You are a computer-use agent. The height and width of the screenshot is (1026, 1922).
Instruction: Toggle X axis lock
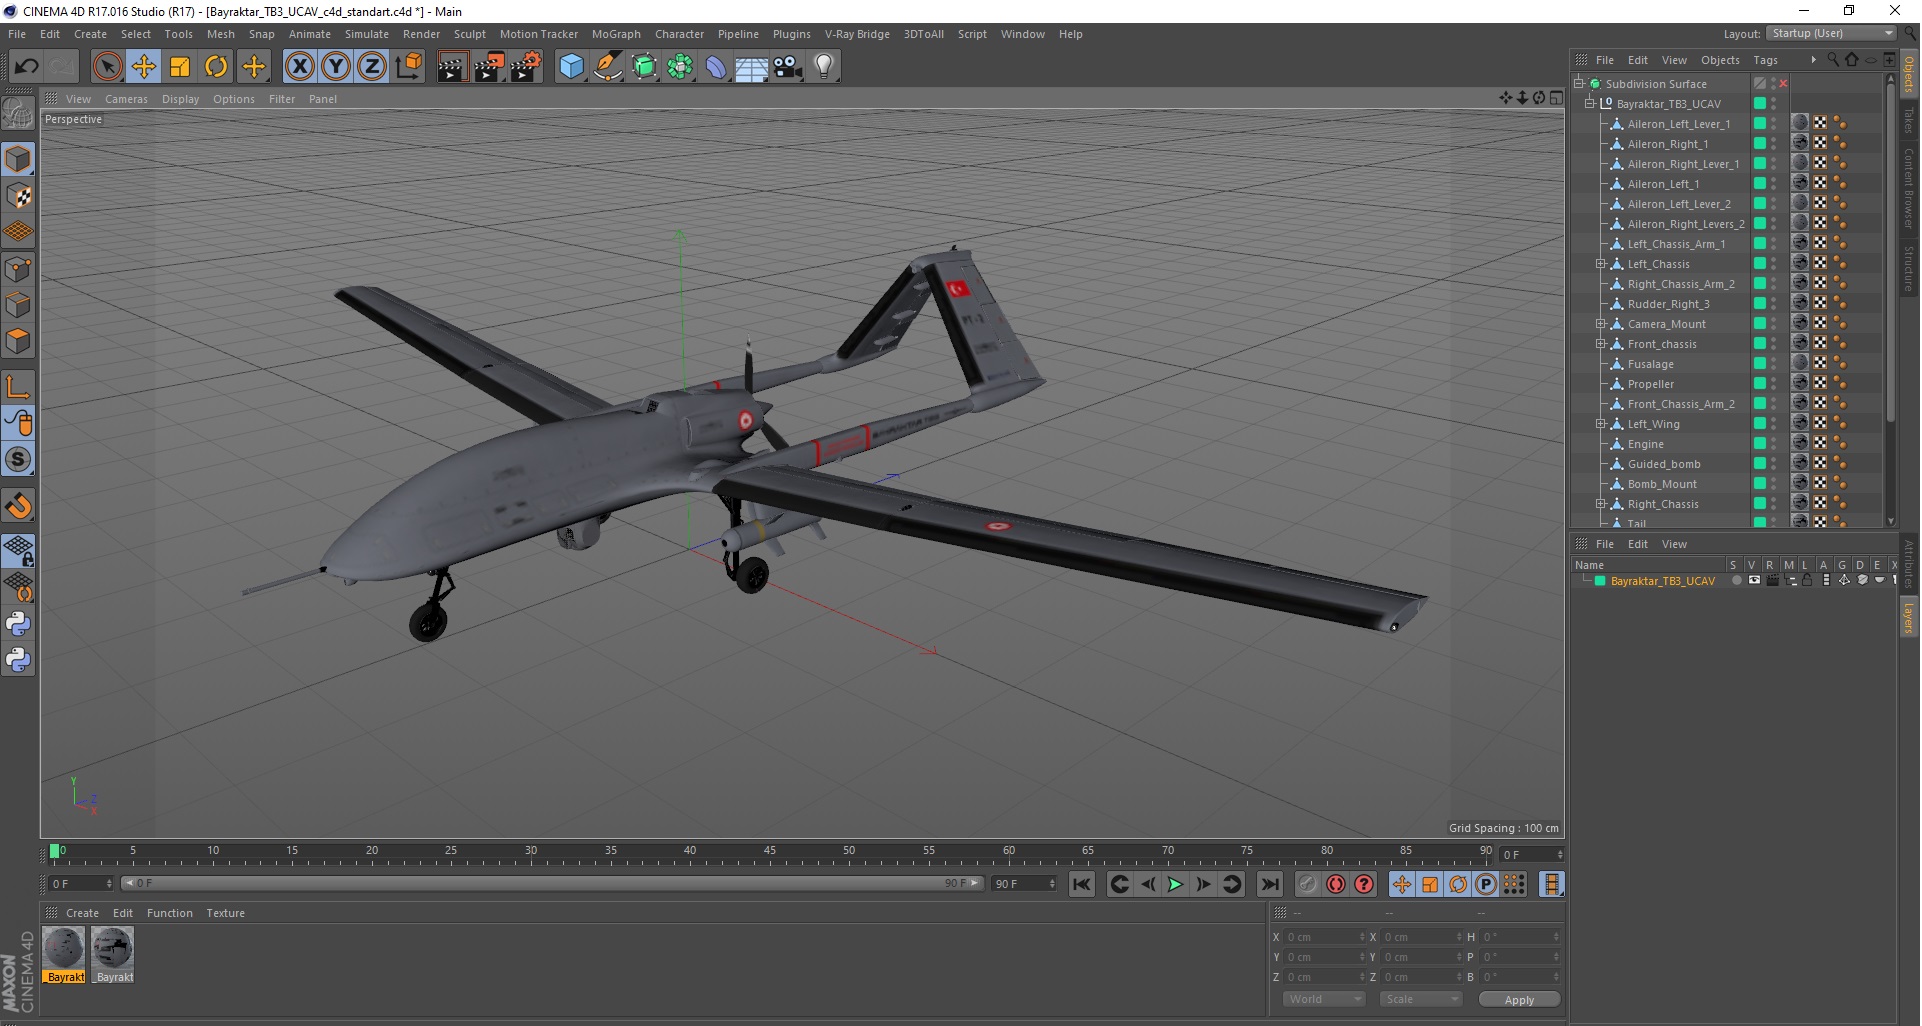click(299, 67)
